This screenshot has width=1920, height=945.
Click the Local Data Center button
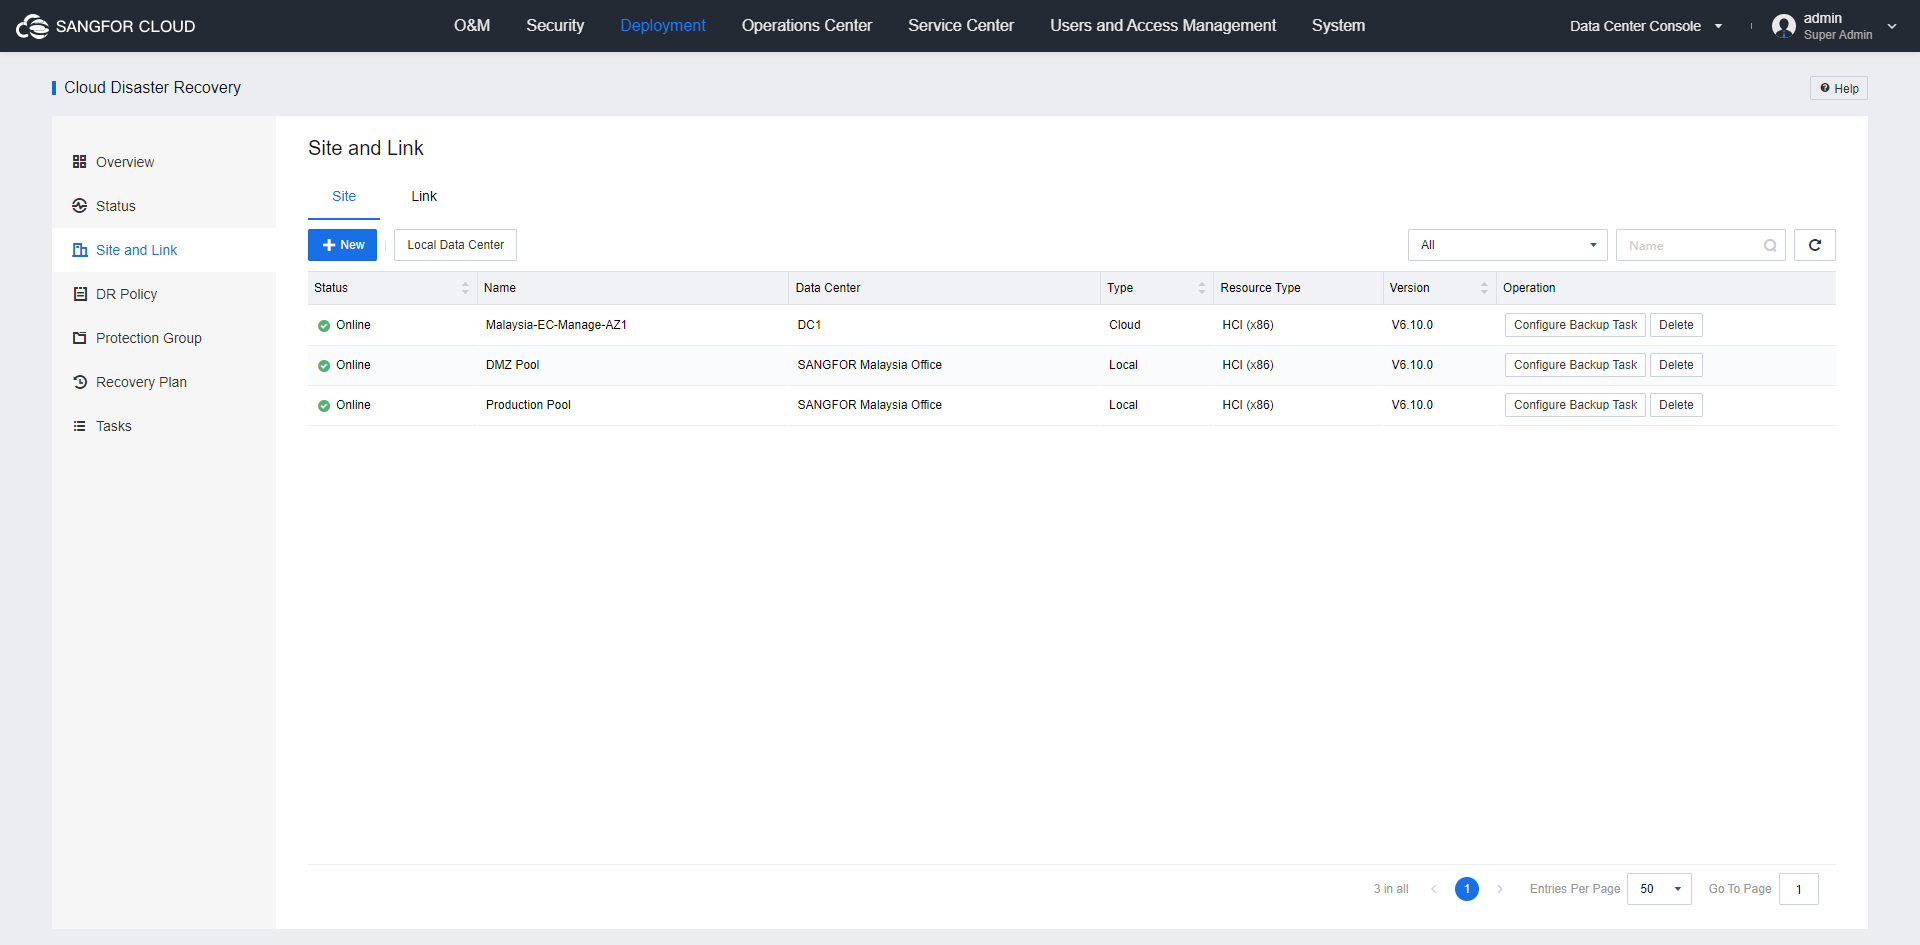(455, 245)
